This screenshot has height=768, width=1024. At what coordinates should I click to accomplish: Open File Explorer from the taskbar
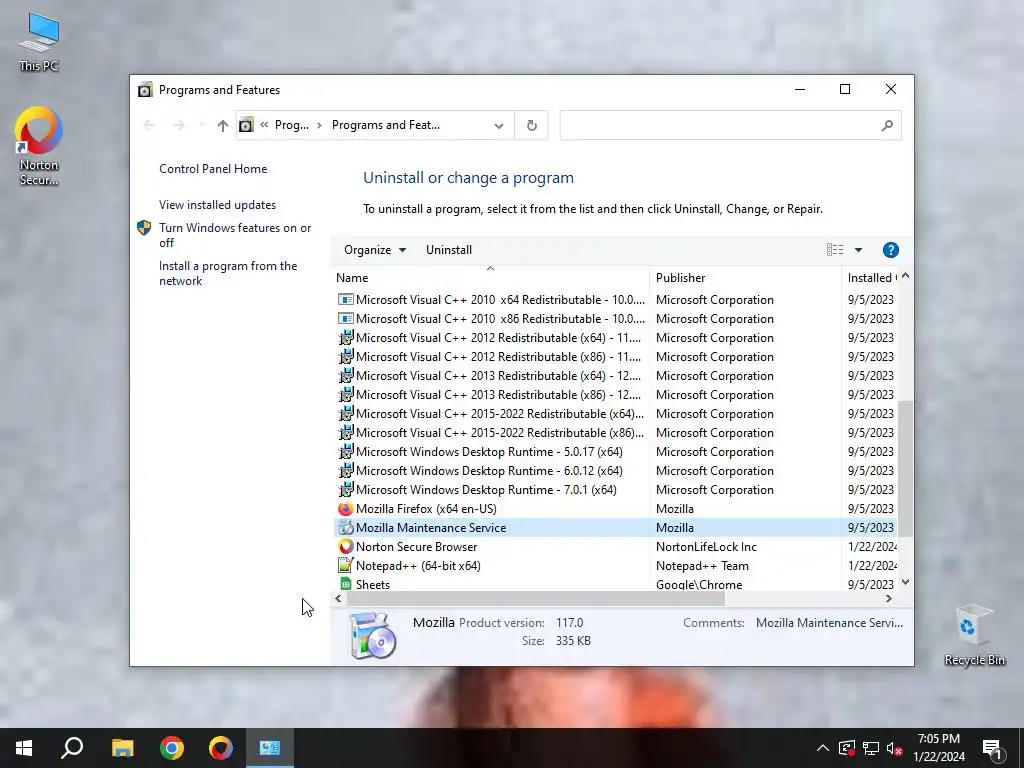(x=122, y=748)
